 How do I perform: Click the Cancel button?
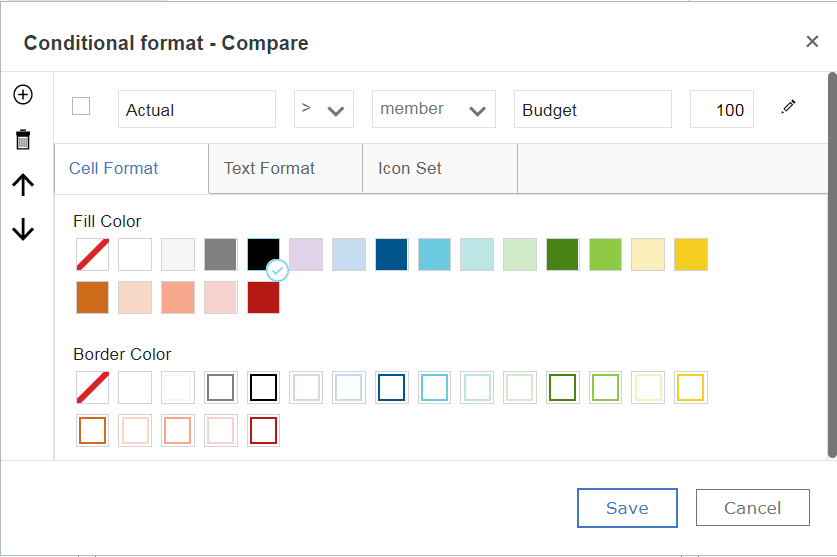[753, 508]
